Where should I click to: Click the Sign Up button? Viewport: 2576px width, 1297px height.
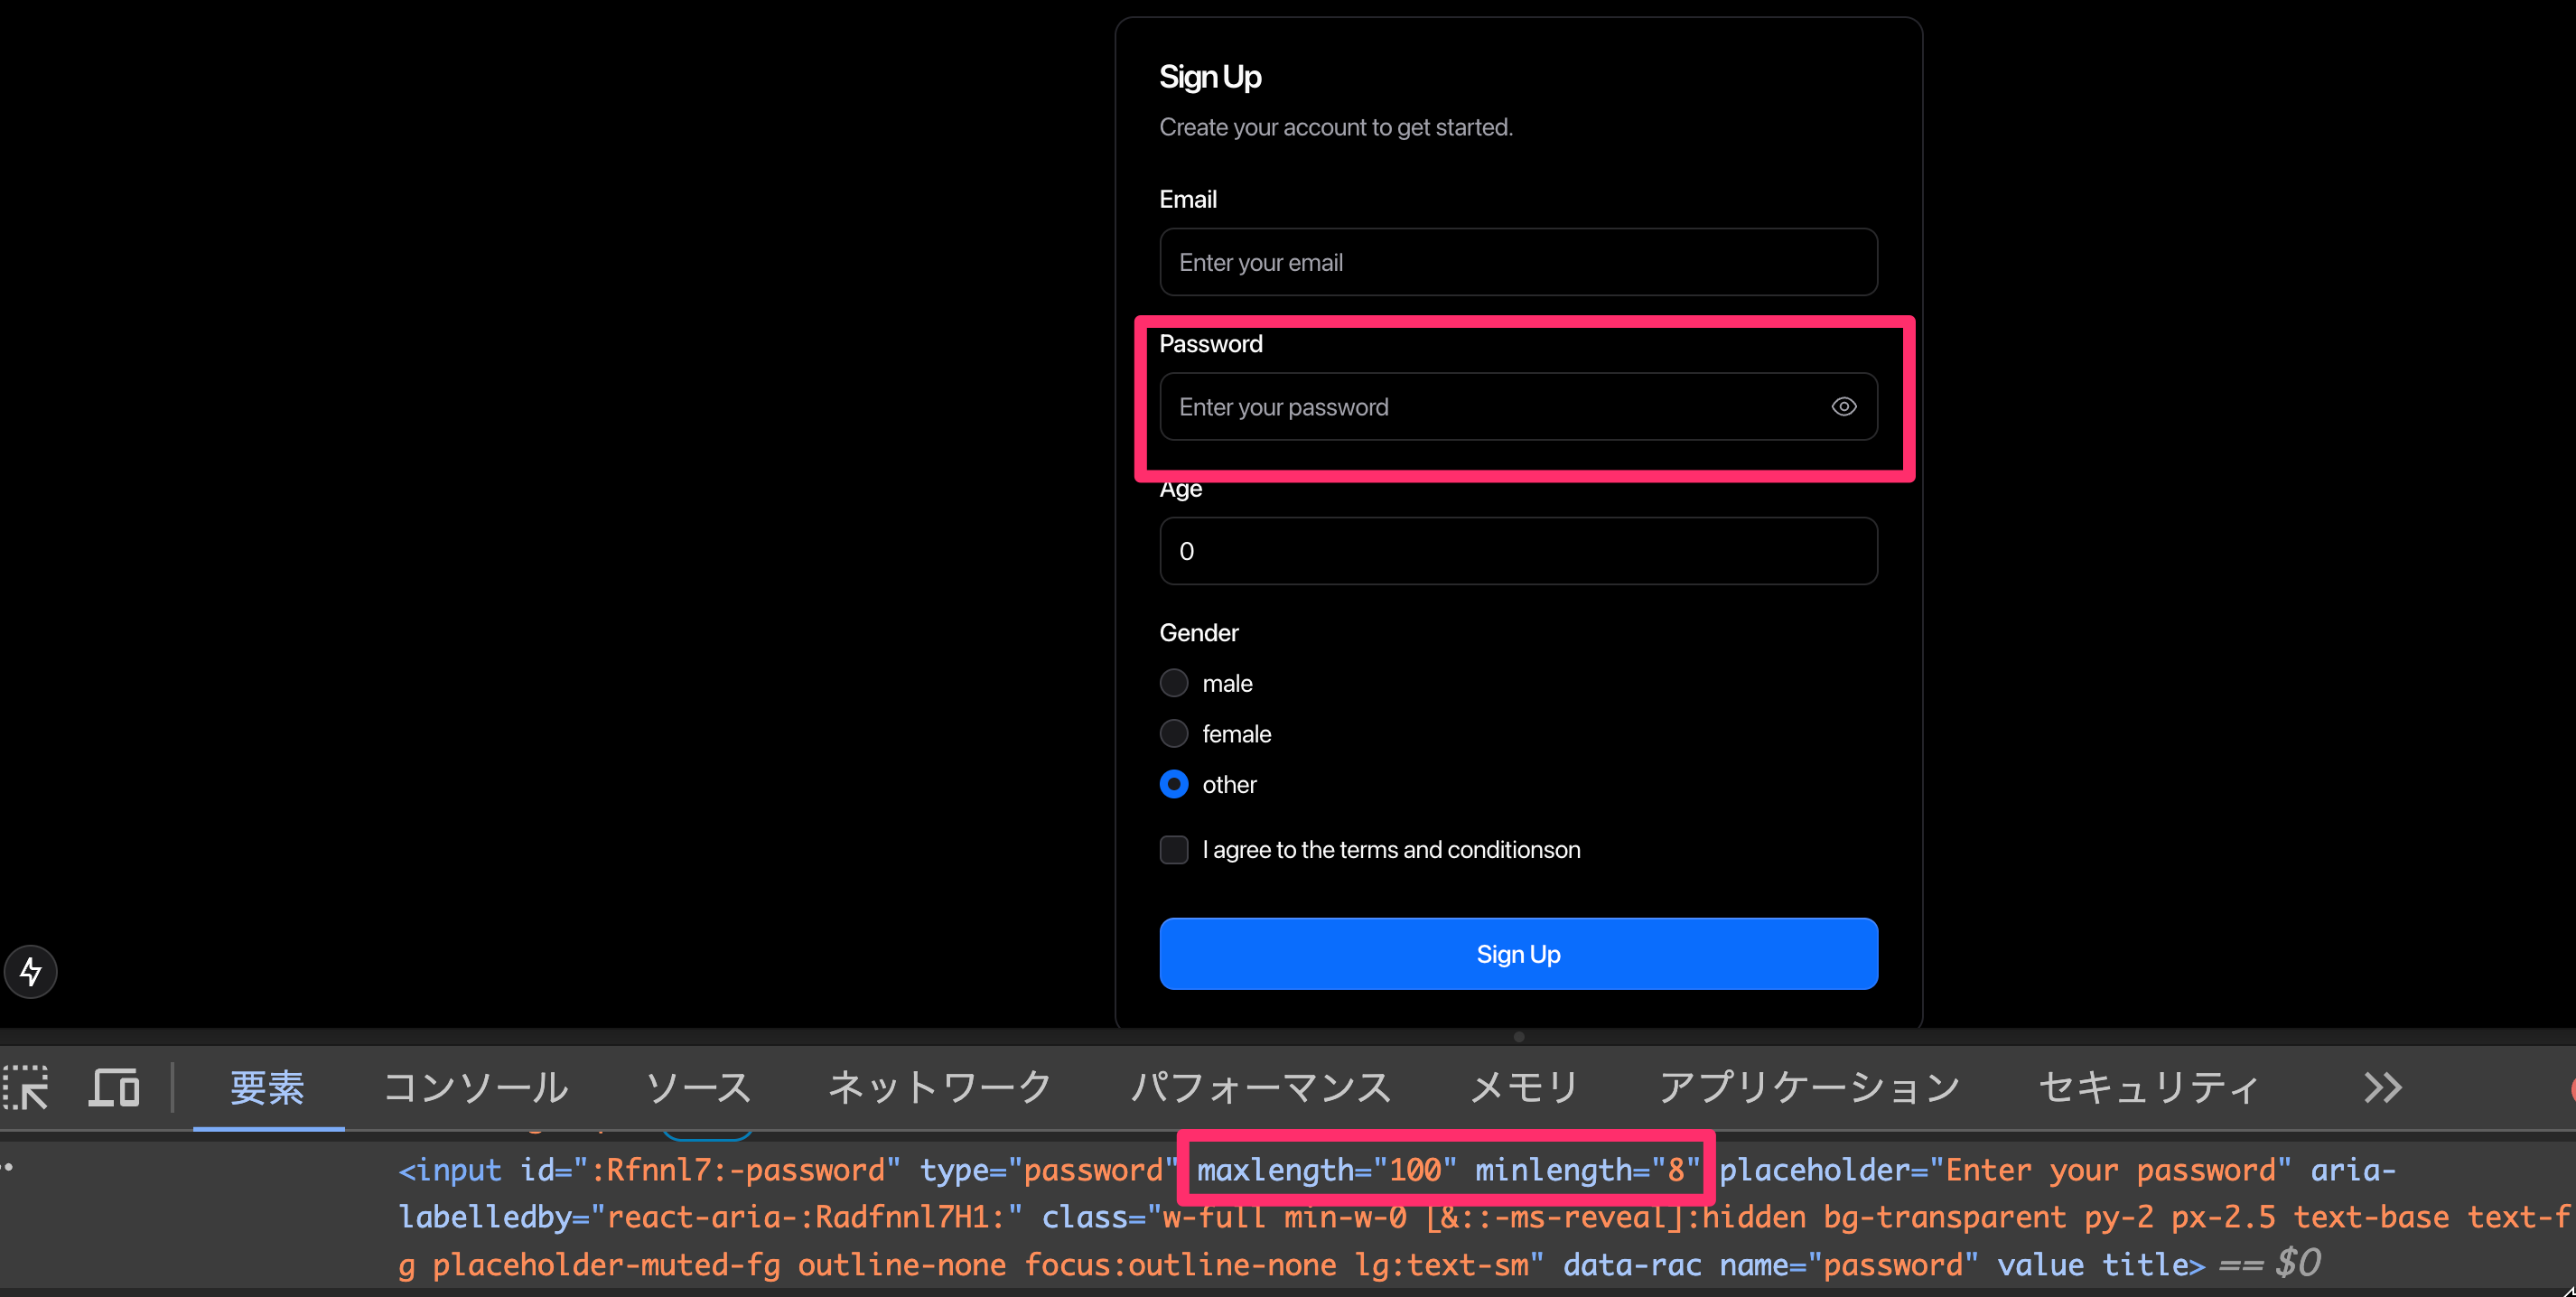(1517, 953)
